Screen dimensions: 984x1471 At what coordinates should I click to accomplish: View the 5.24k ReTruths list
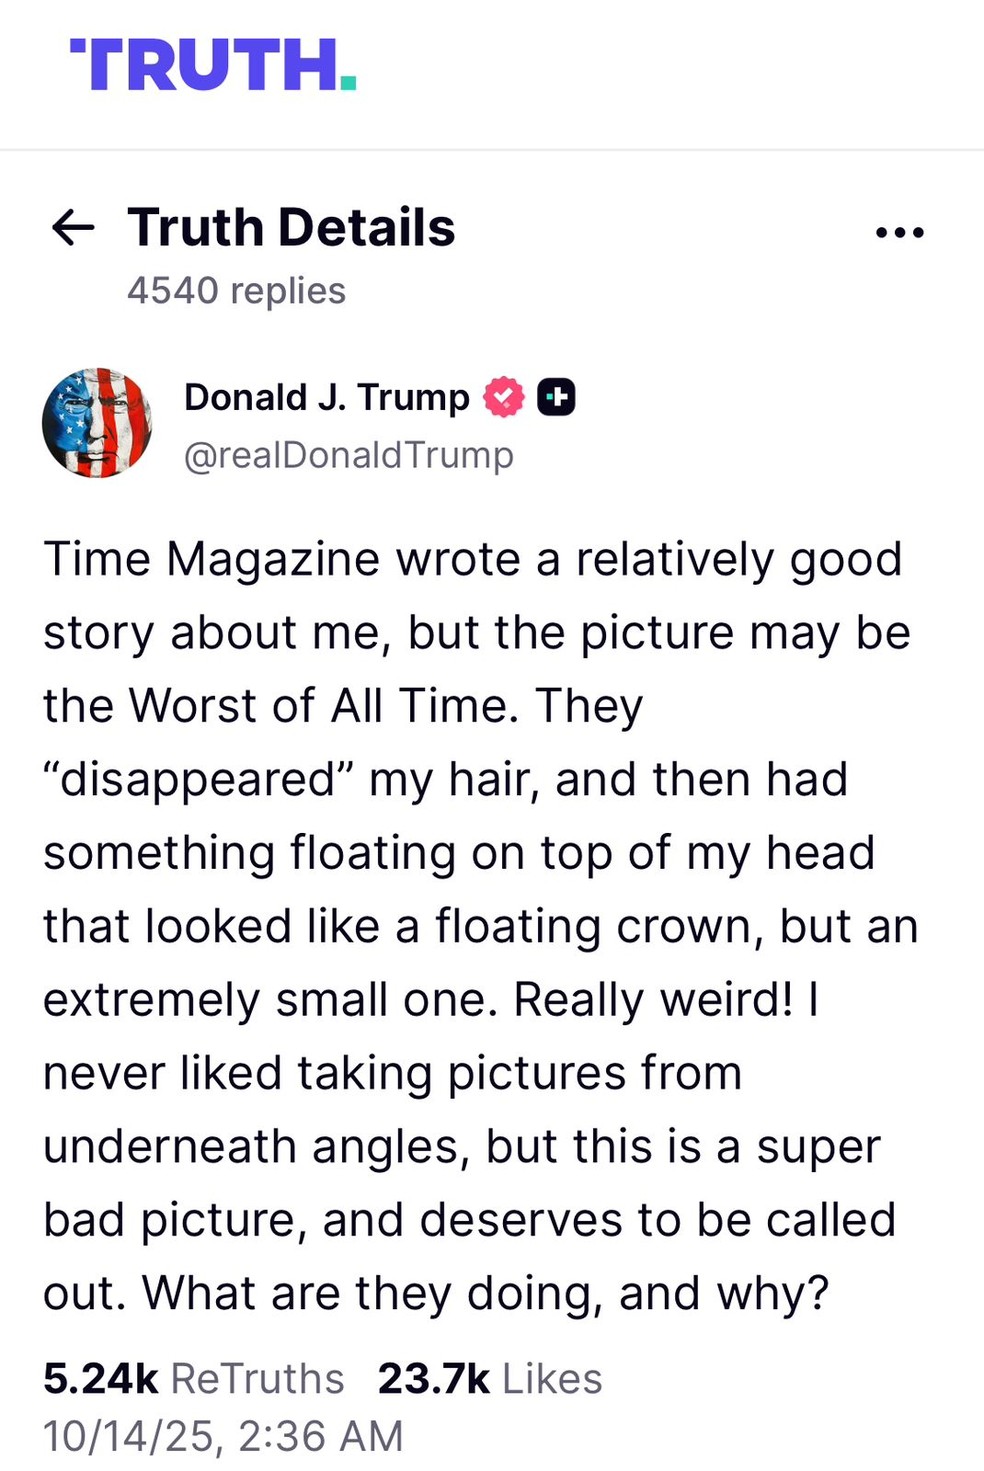193,1378
